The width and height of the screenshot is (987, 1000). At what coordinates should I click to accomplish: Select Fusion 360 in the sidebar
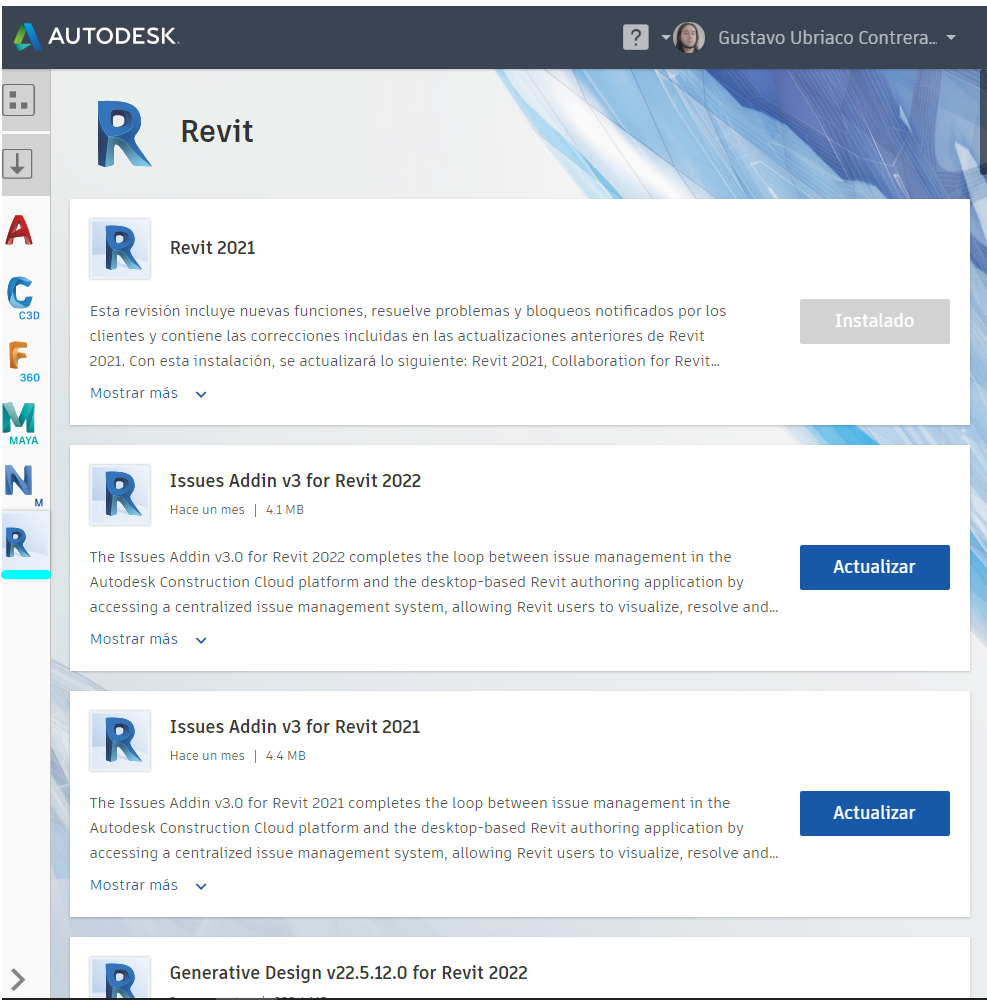click(x=24, y=362)
